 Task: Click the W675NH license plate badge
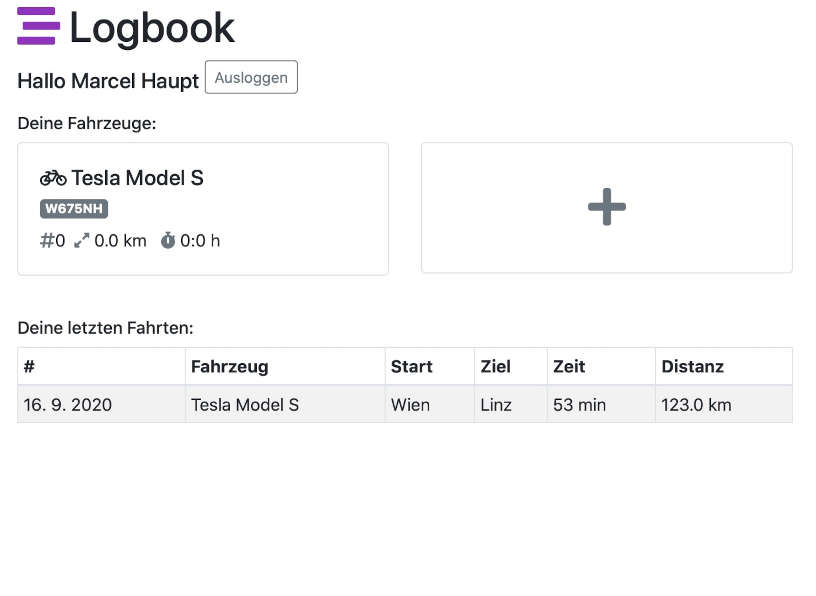coord(74,209)
